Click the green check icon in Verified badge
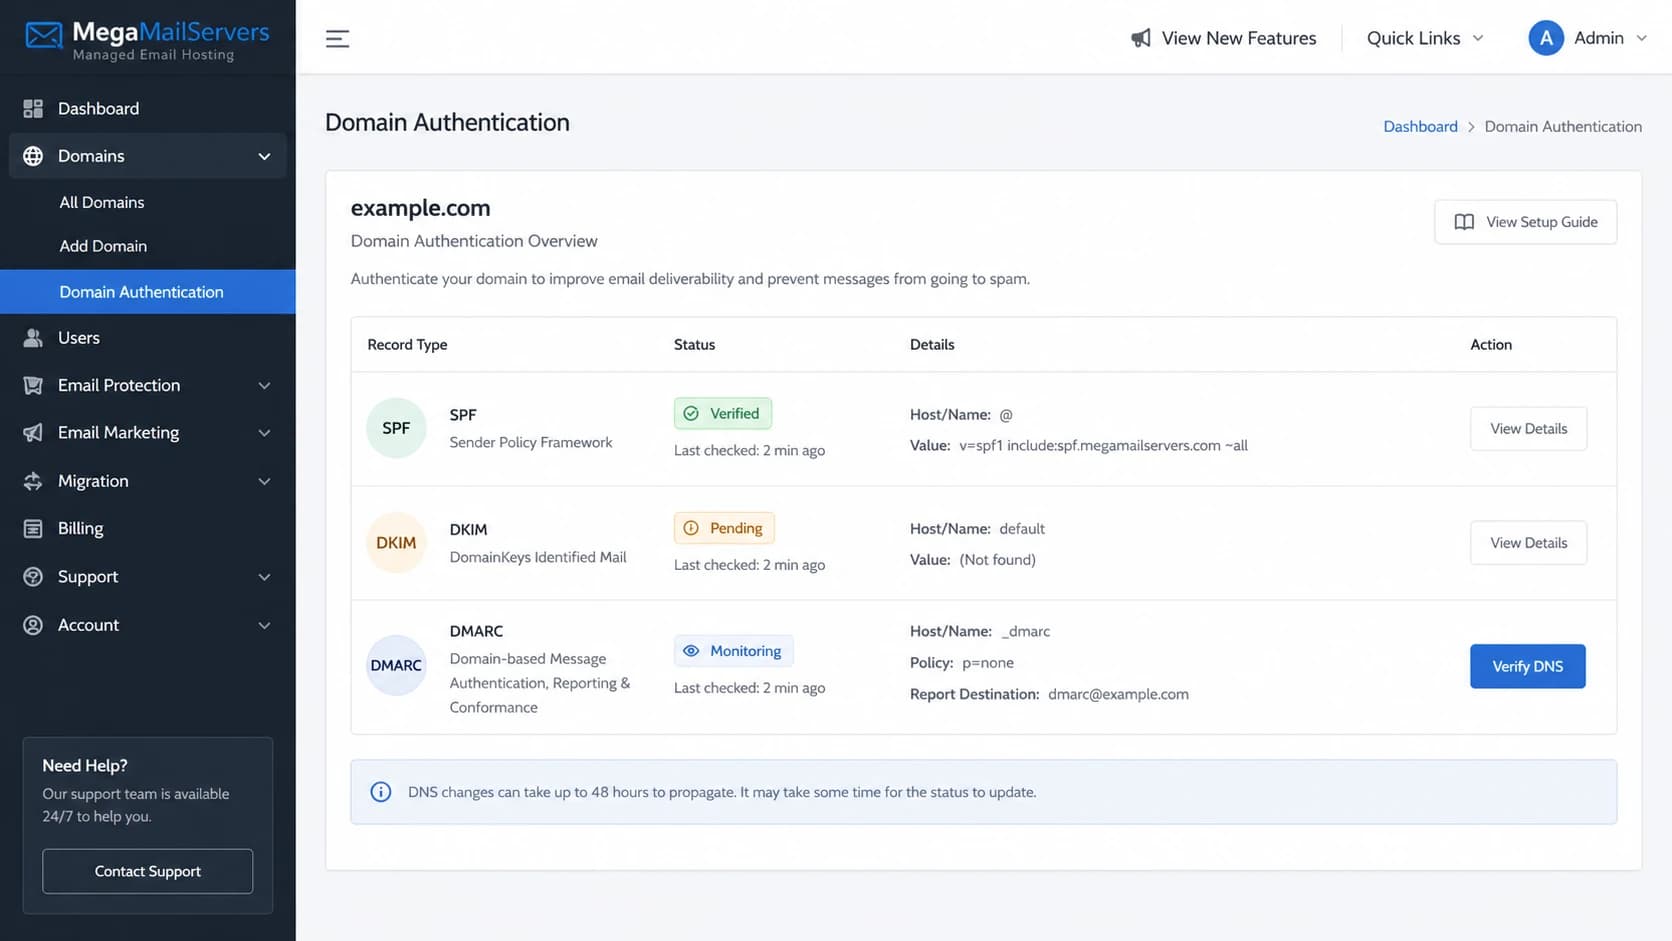Screen dimensions: 1672x941 [691, 413]
